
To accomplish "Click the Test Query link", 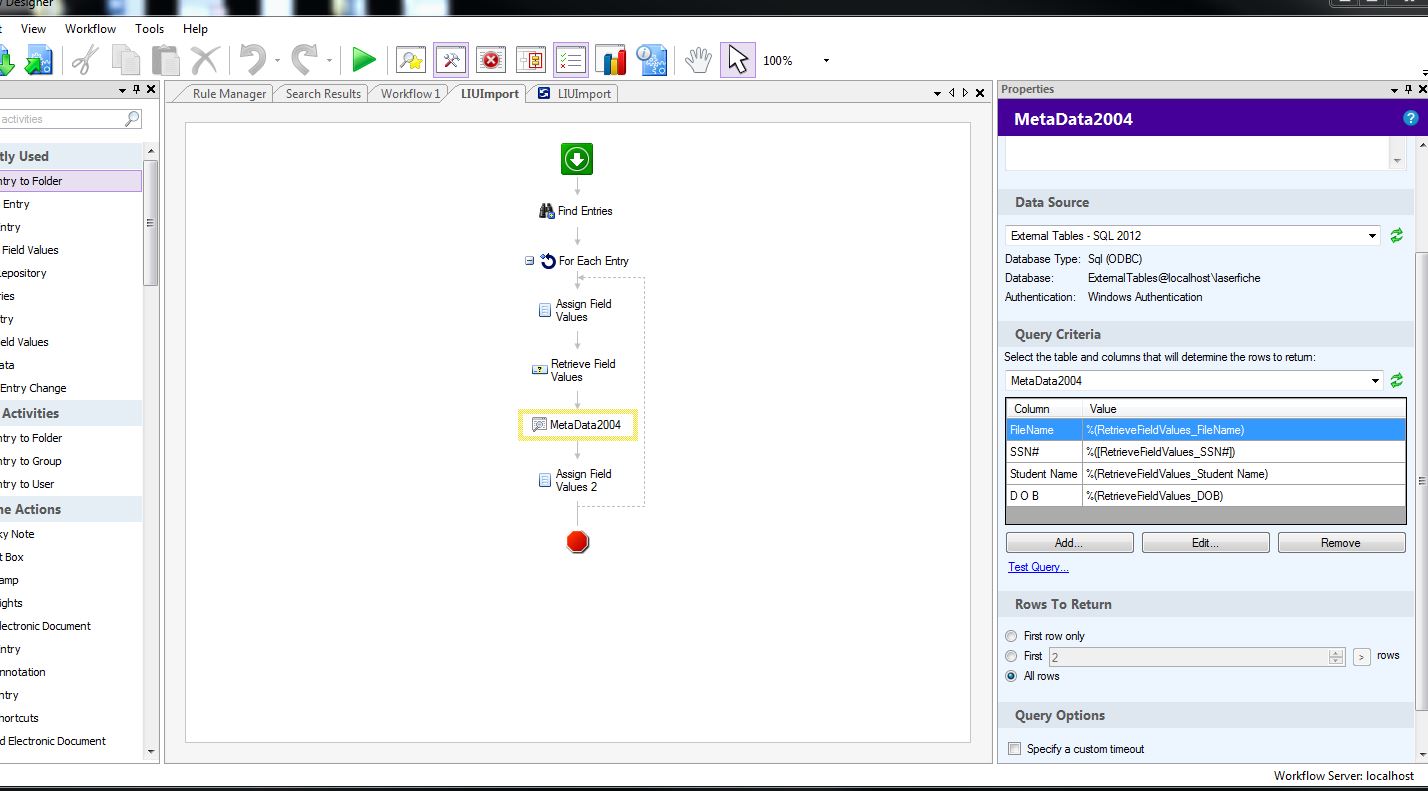I will click(x=1038, y=567).
